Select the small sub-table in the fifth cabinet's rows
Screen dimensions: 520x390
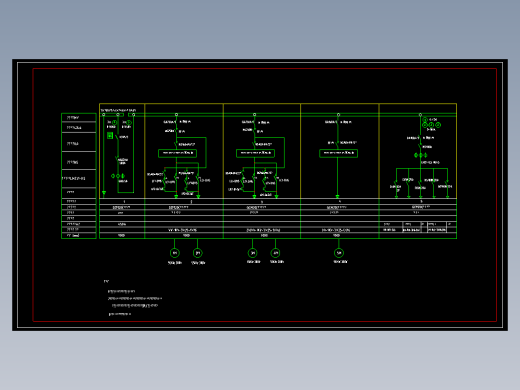tap(419, 227)
